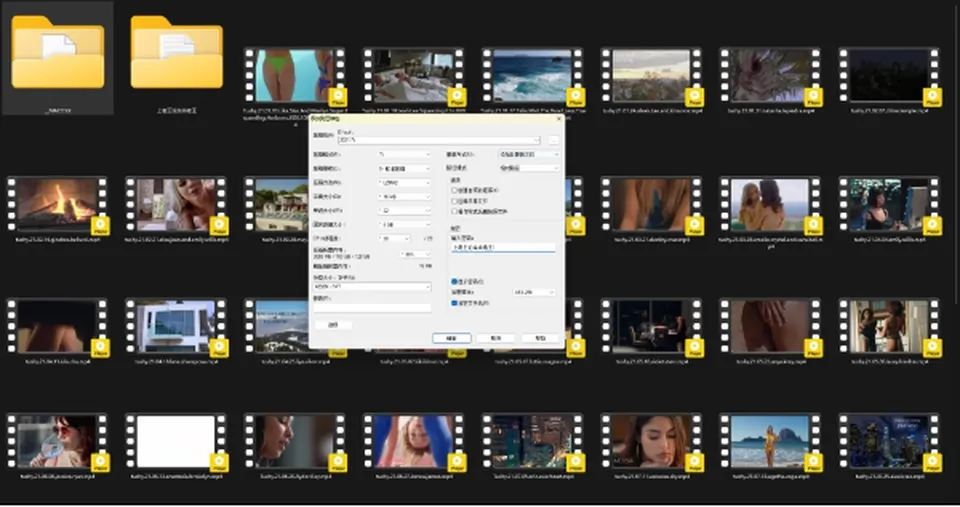This screenshot has width=960, height=507.
Task: Open the Compression level dropdown
Action: click(404, 168)
